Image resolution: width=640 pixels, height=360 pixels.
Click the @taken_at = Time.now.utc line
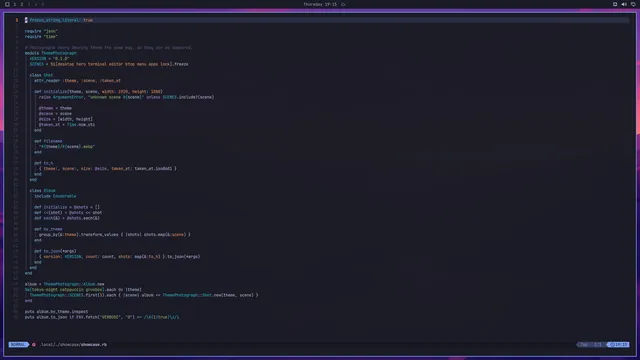click(x=67, y=124)
